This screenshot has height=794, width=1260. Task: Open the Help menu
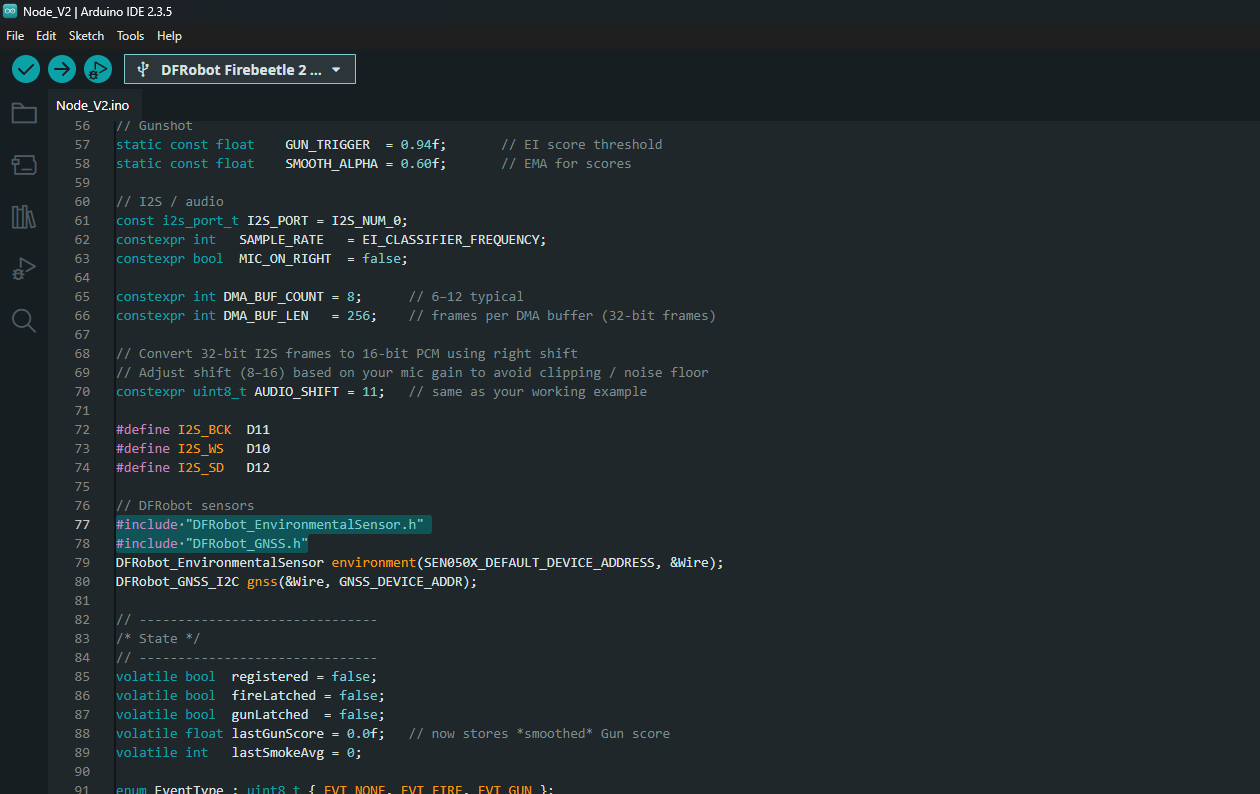(x=169, y=36)
